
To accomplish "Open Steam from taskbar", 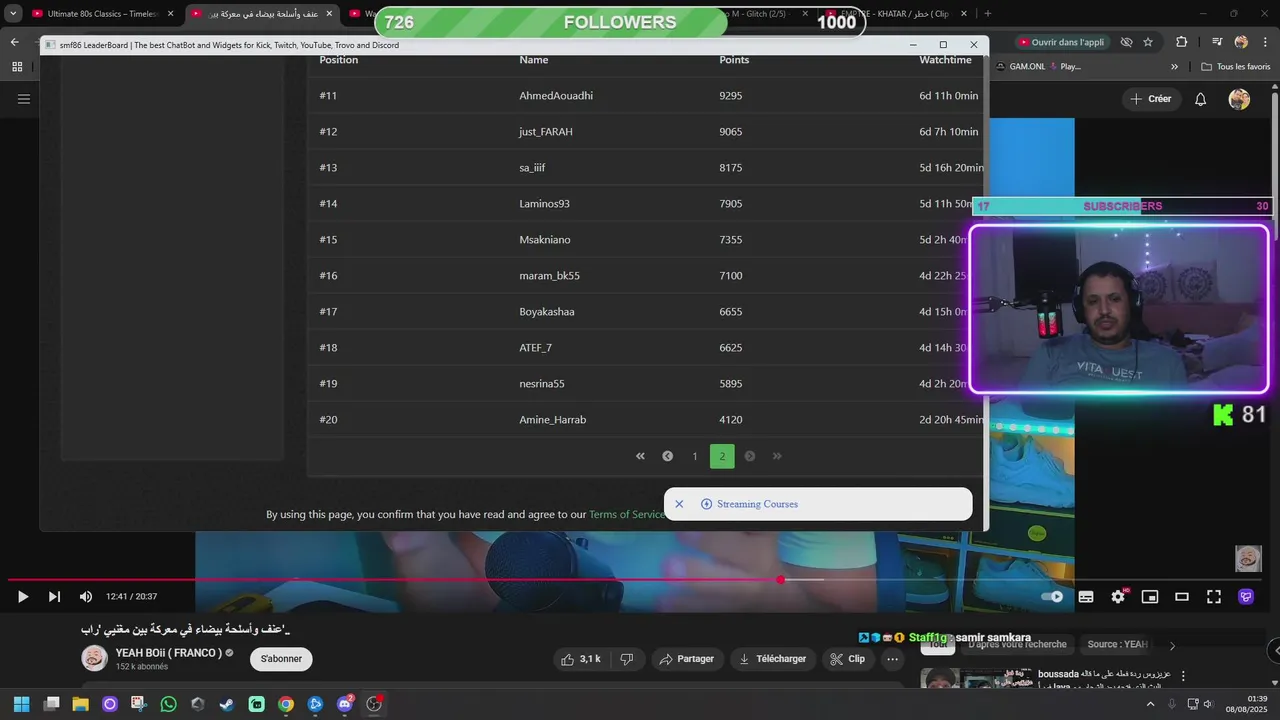I will tap(227, 704).
